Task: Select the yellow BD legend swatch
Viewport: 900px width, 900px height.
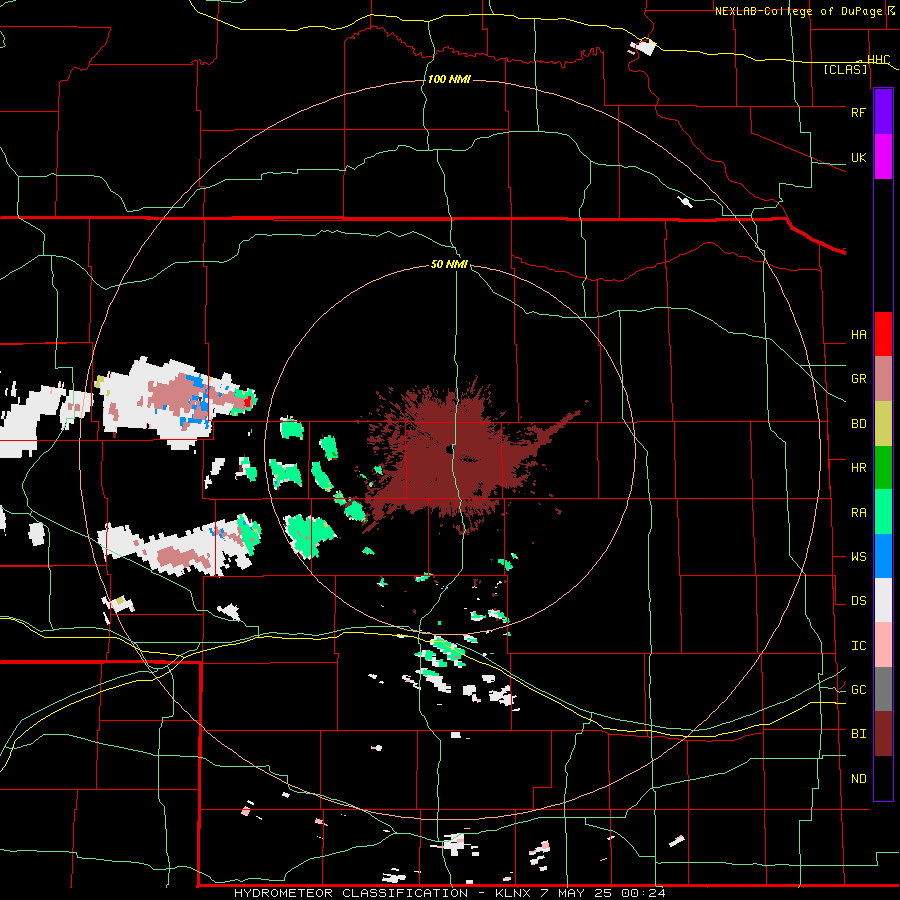Action: [883, 424]
